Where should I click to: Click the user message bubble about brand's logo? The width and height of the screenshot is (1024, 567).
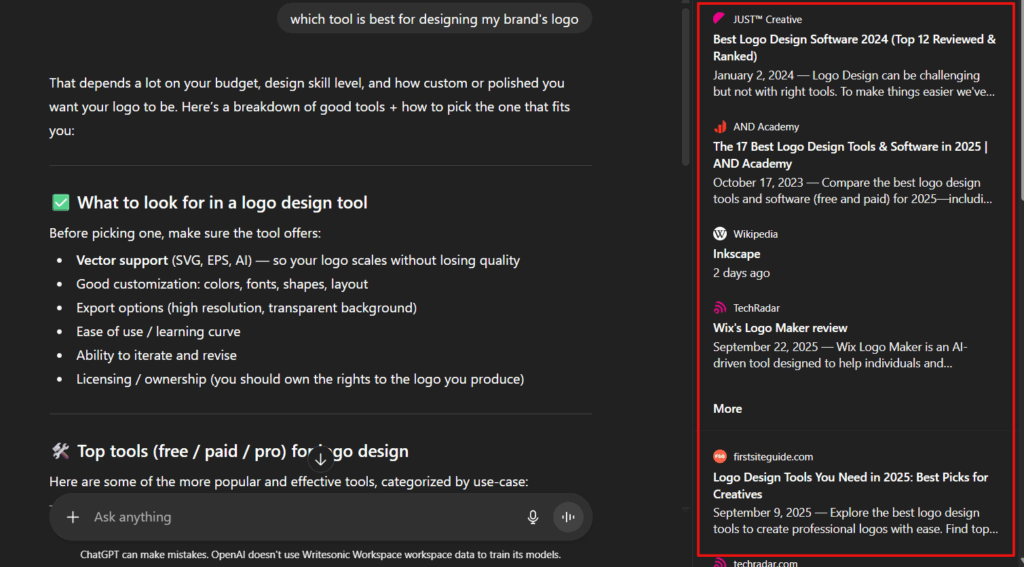point(434,19)
